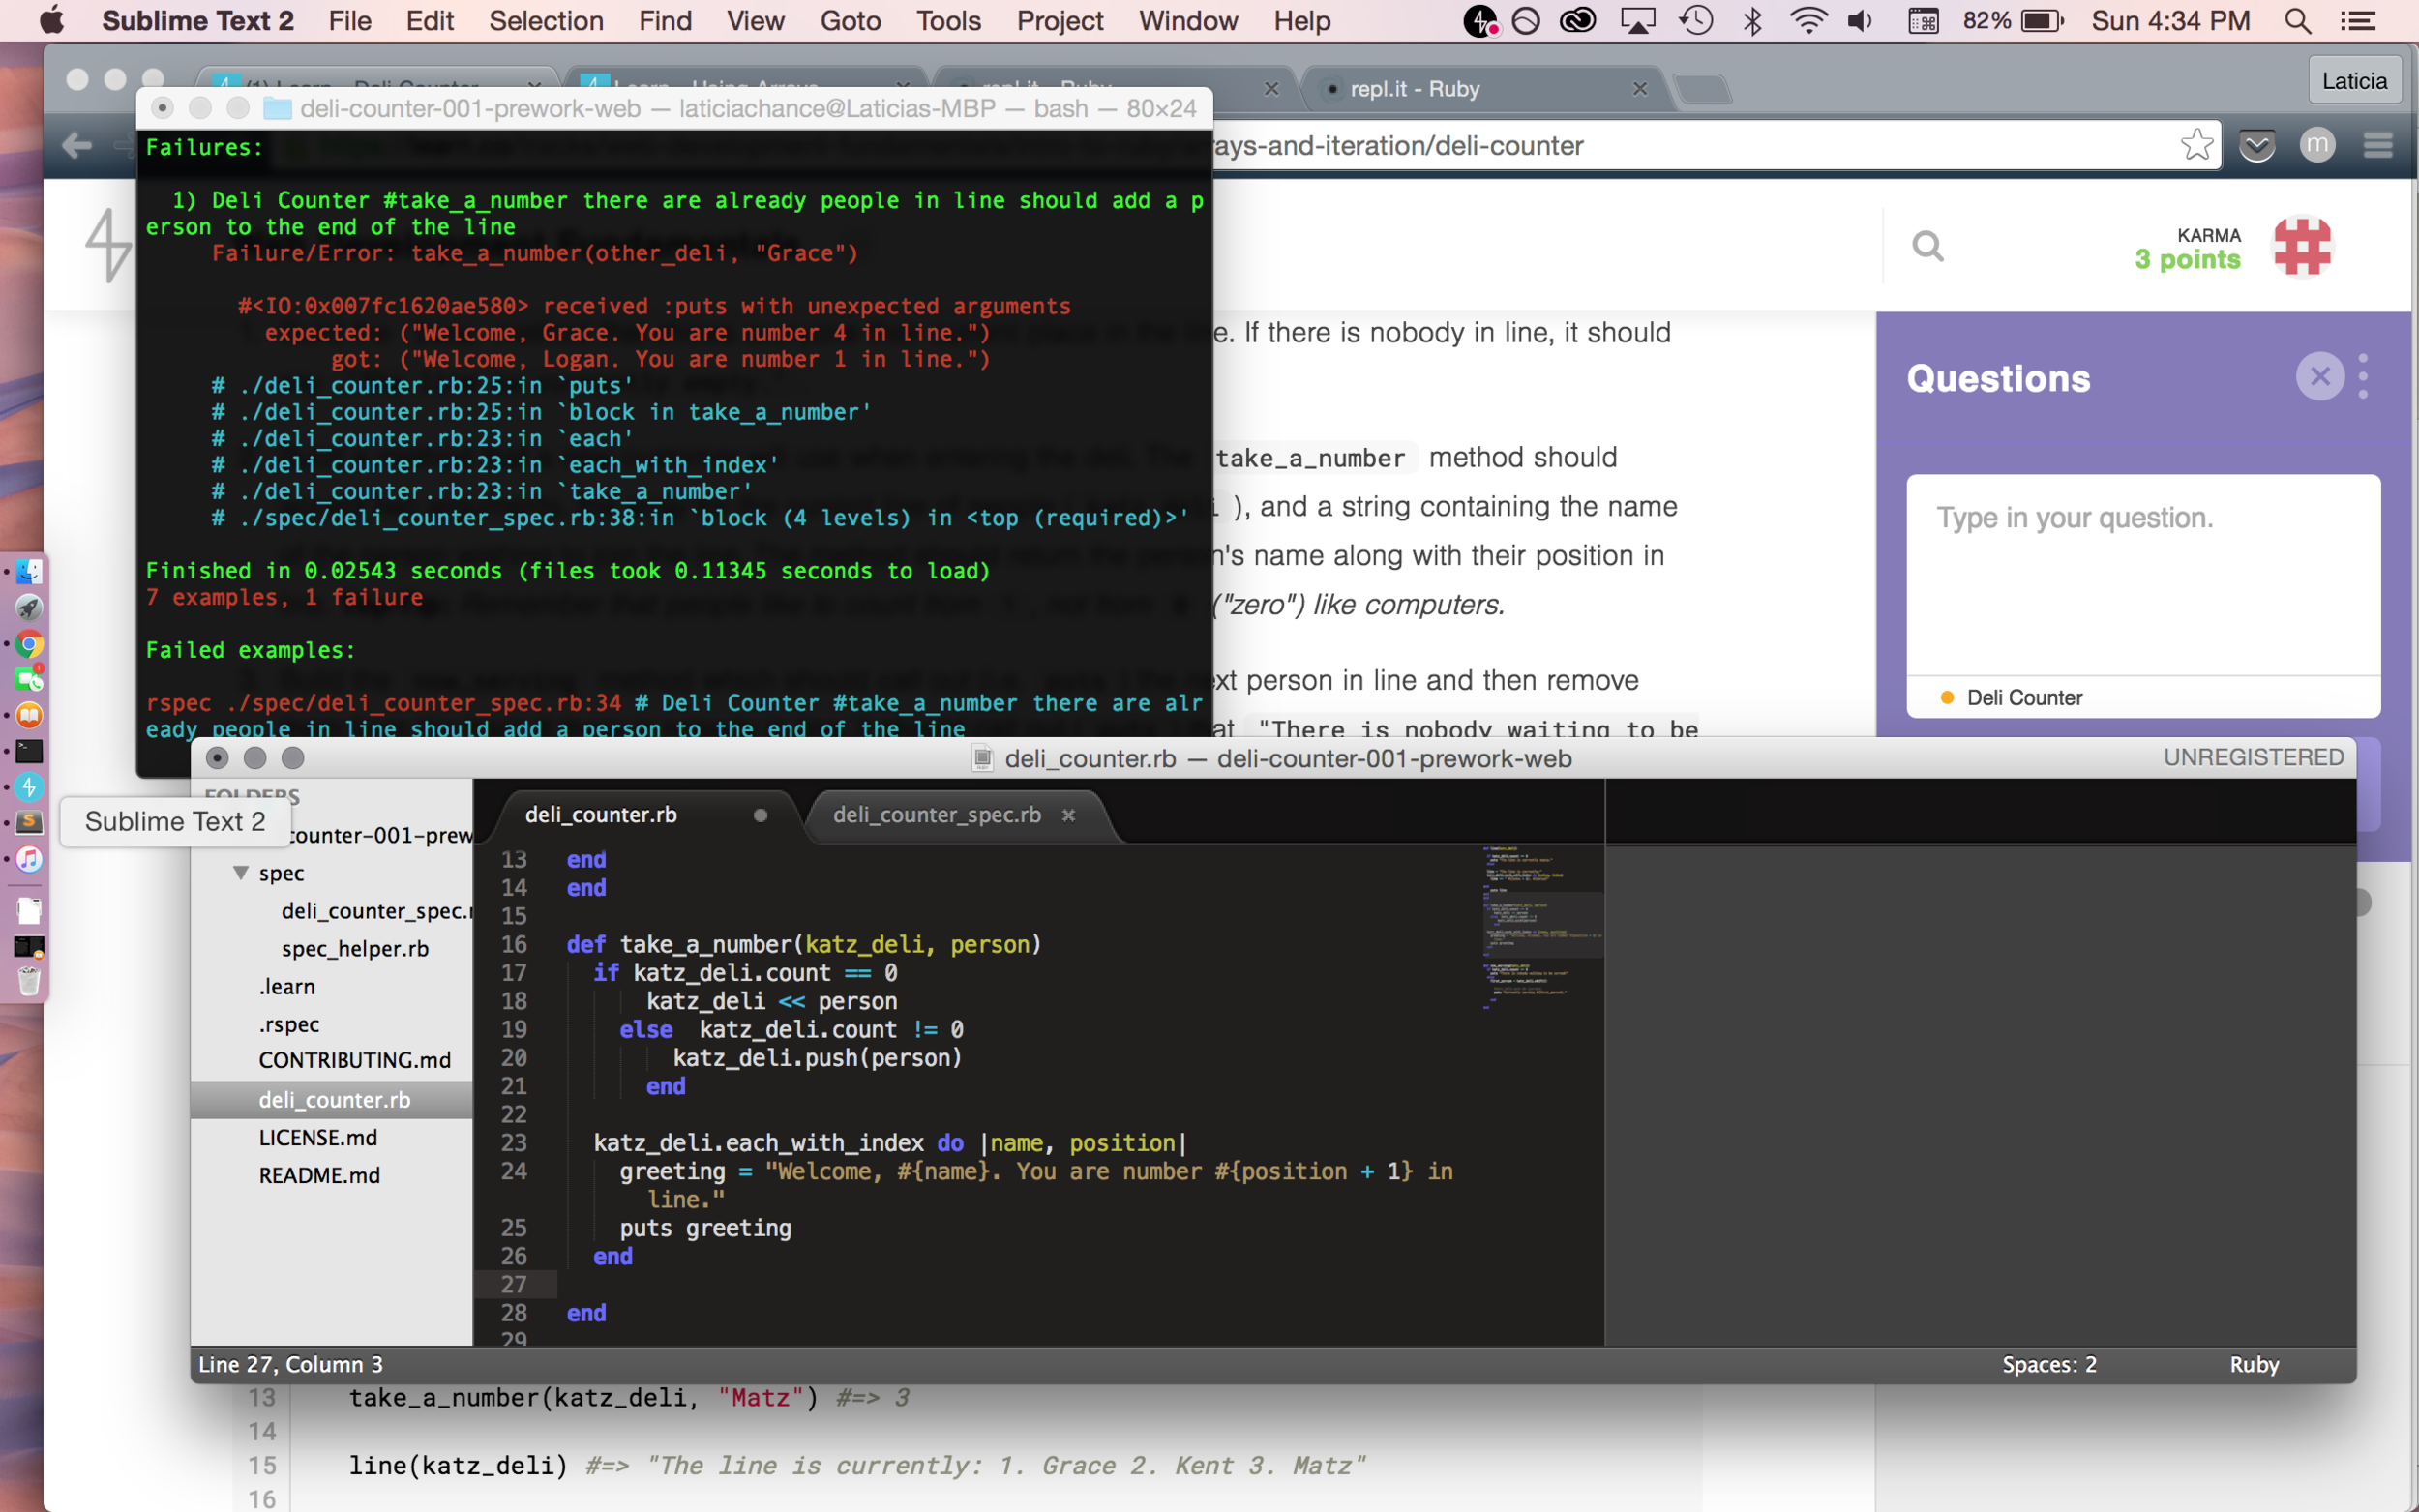The image size is (2419, 1512).
Task: Click Laticia profile button in Chrome
Action: [x=2353, y=81]
